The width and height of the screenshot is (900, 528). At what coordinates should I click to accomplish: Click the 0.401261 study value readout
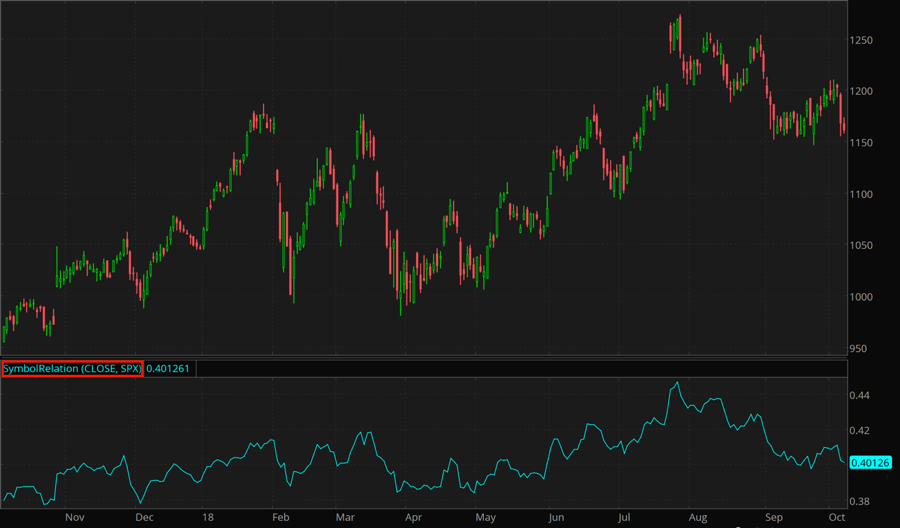170,369
